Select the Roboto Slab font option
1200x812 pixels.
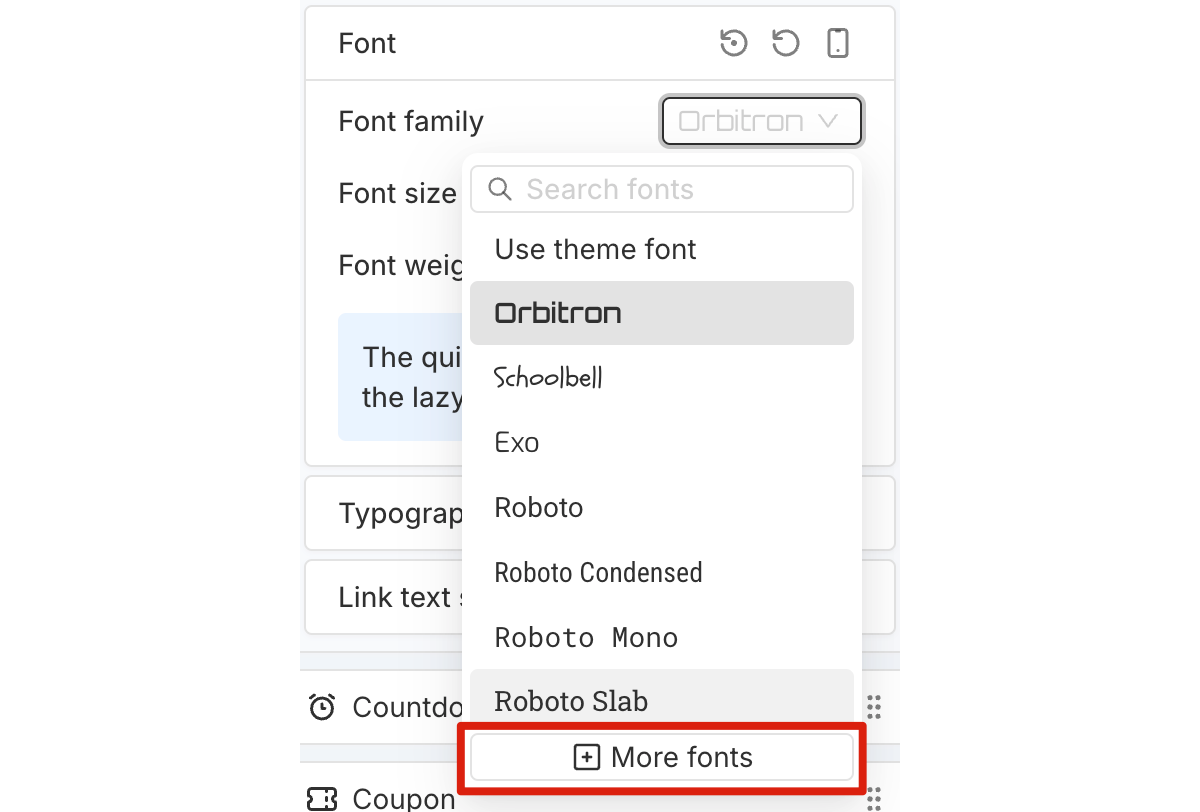[662, 700]
